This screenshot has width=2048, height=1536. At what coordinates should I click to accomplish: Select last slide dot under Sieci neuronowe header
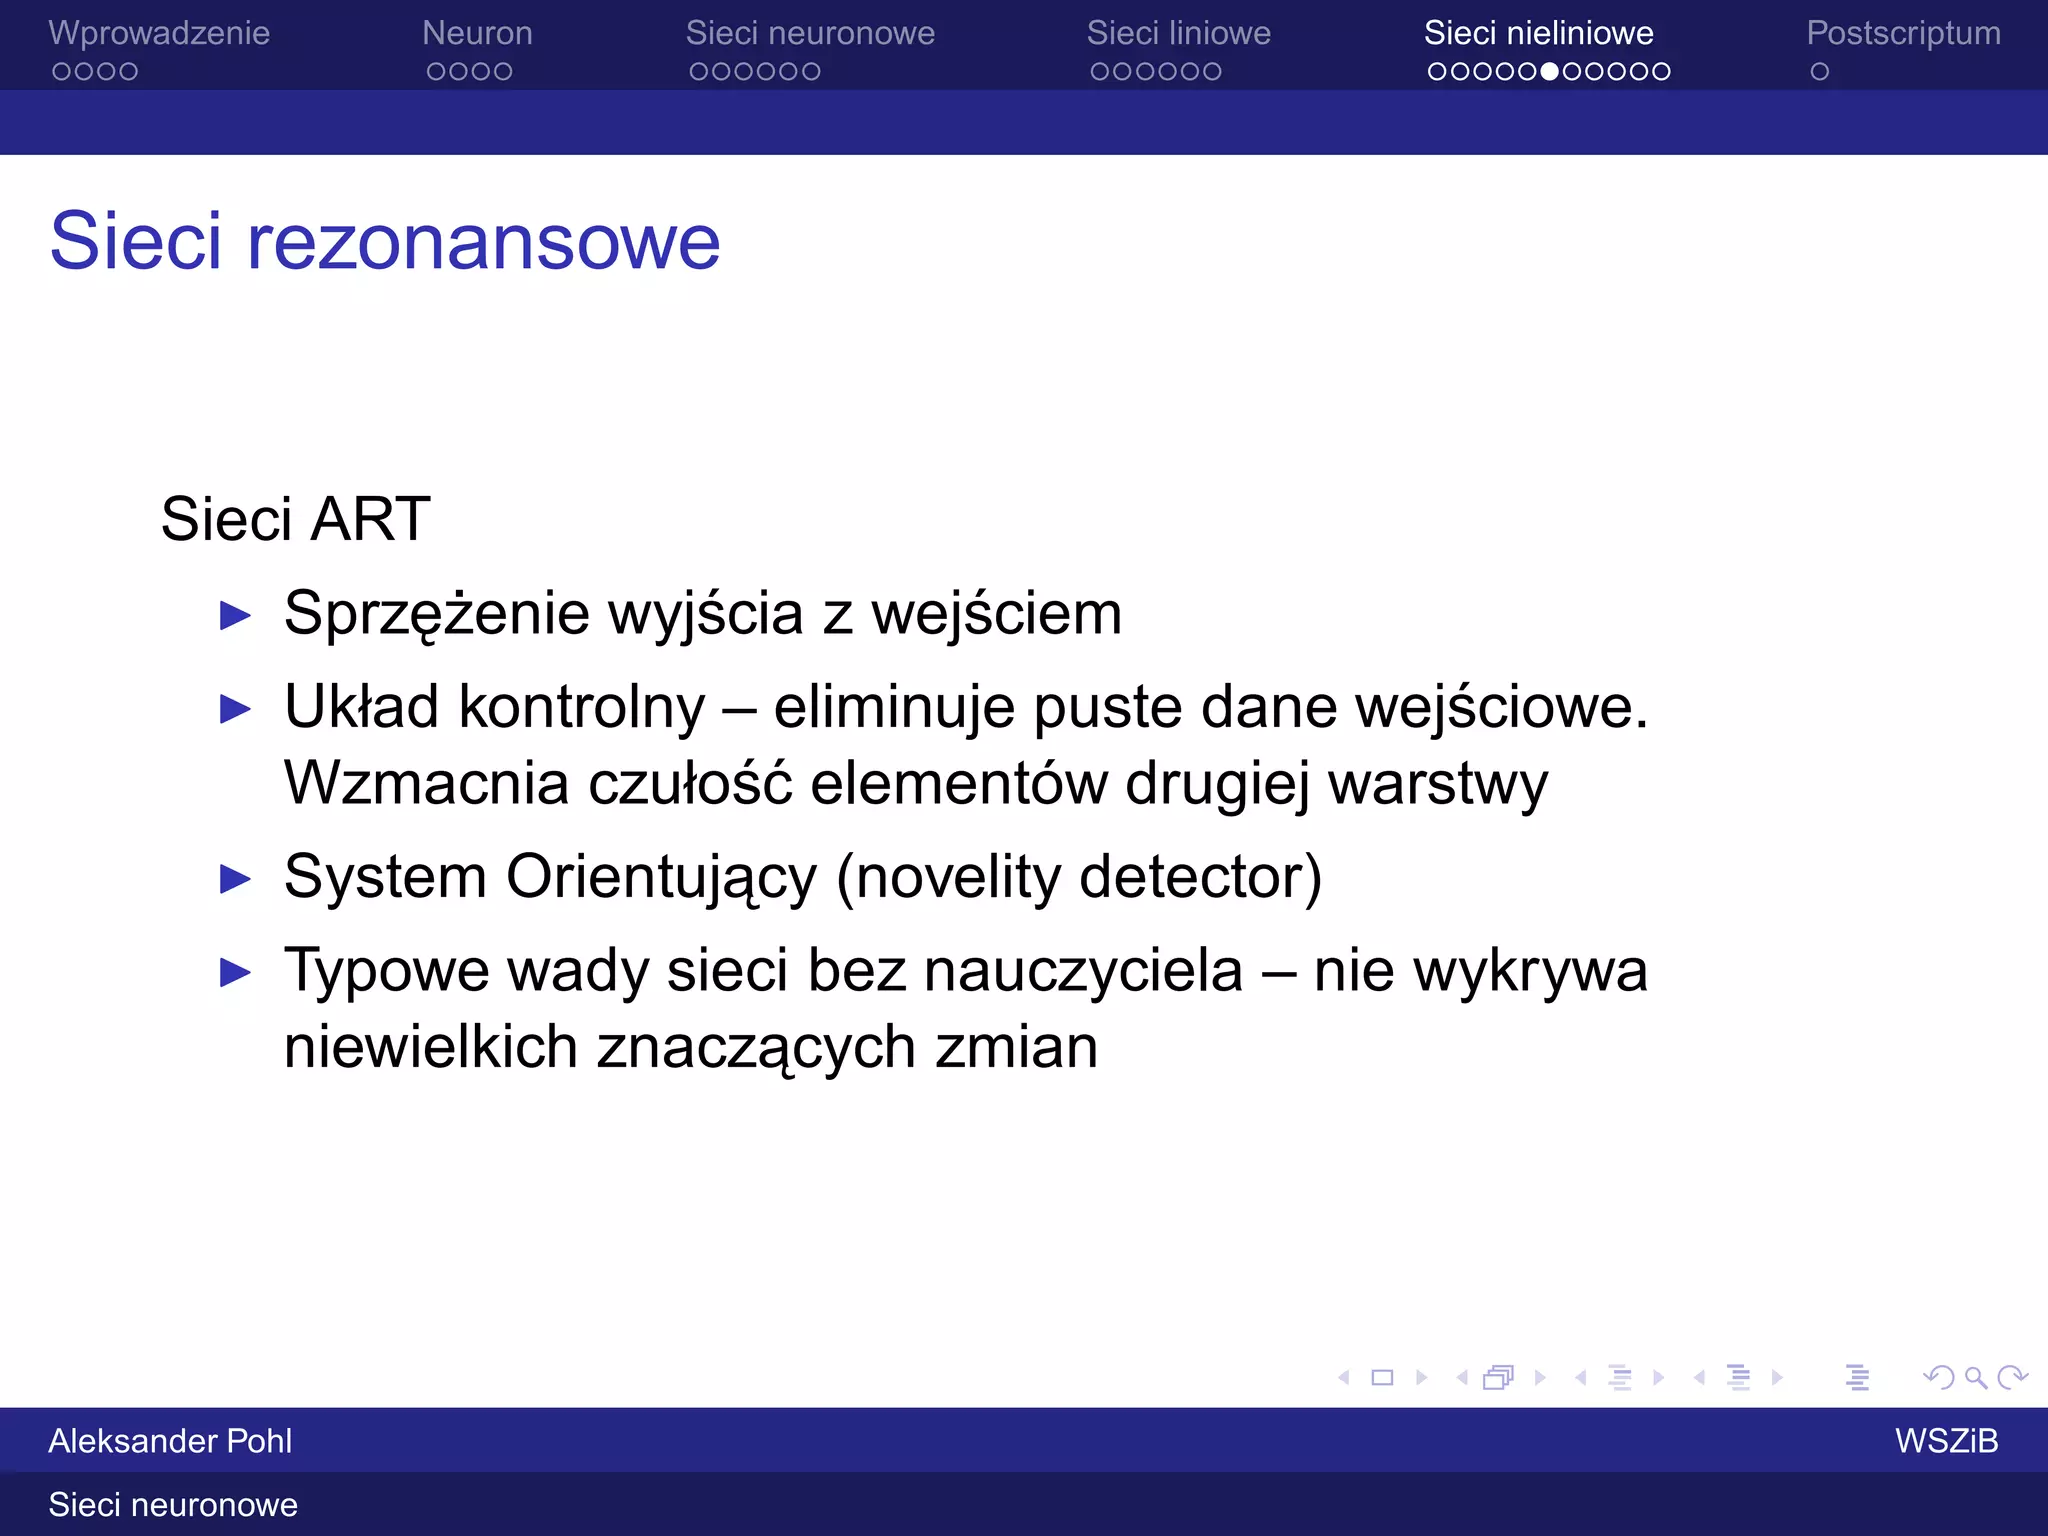[x=811, y=72]
